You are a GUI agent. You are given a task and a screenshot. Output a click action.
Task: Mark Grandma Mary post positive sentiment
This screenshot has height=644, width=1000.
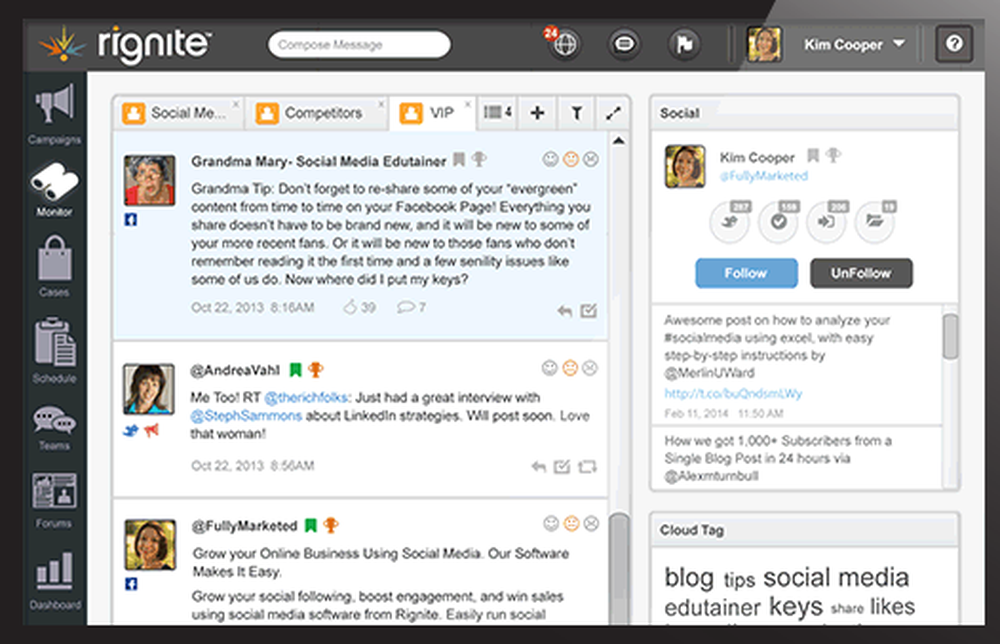[550, 159]
